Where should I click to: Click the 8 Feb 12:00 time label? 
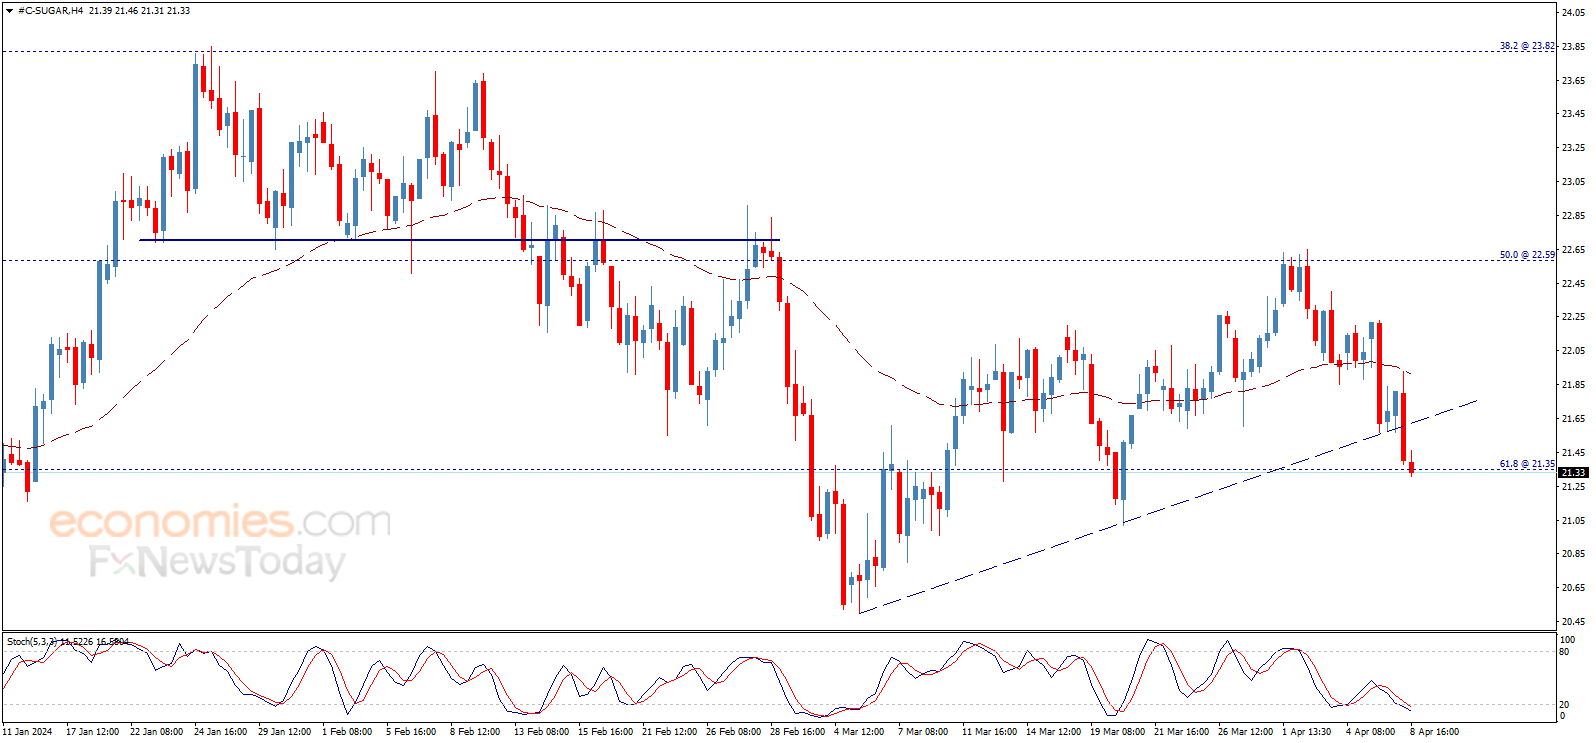475,732
